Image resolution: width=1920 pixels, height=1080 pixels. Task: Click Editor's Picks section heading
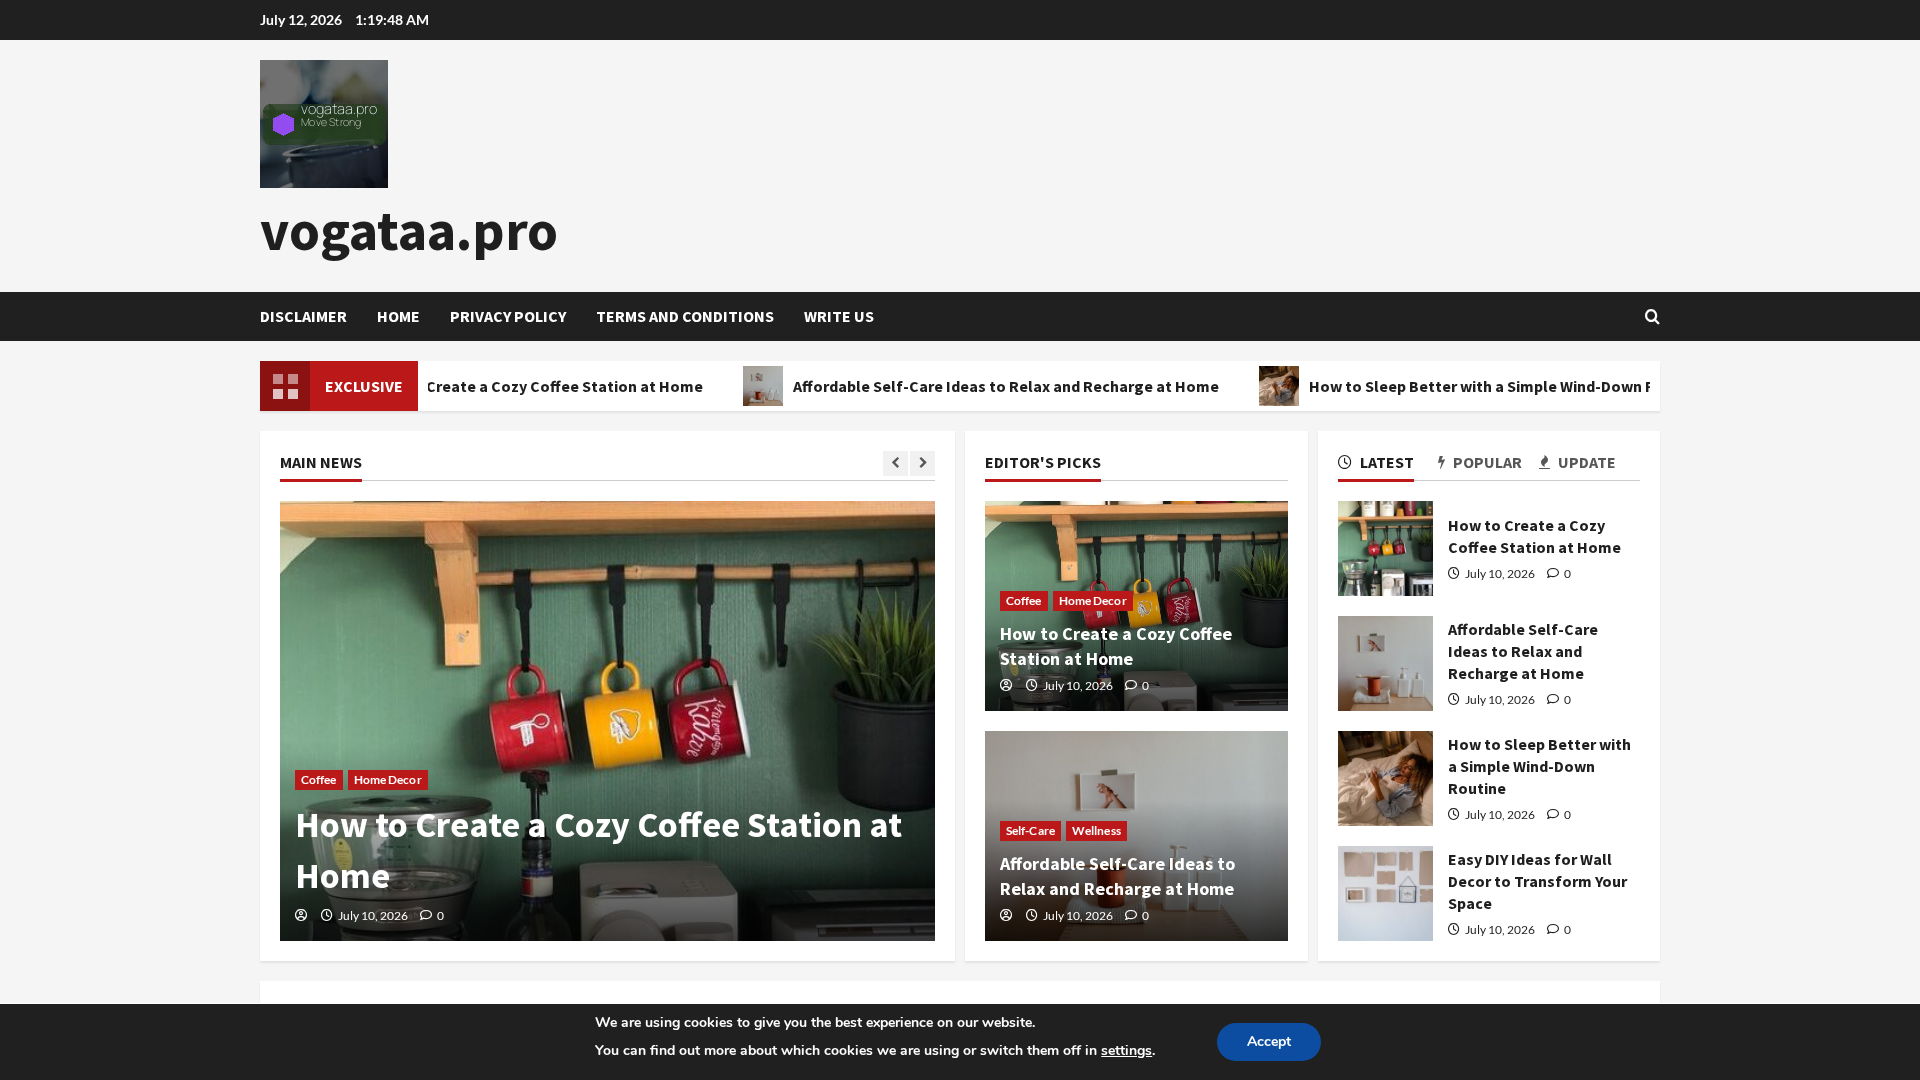(1043, 462)
